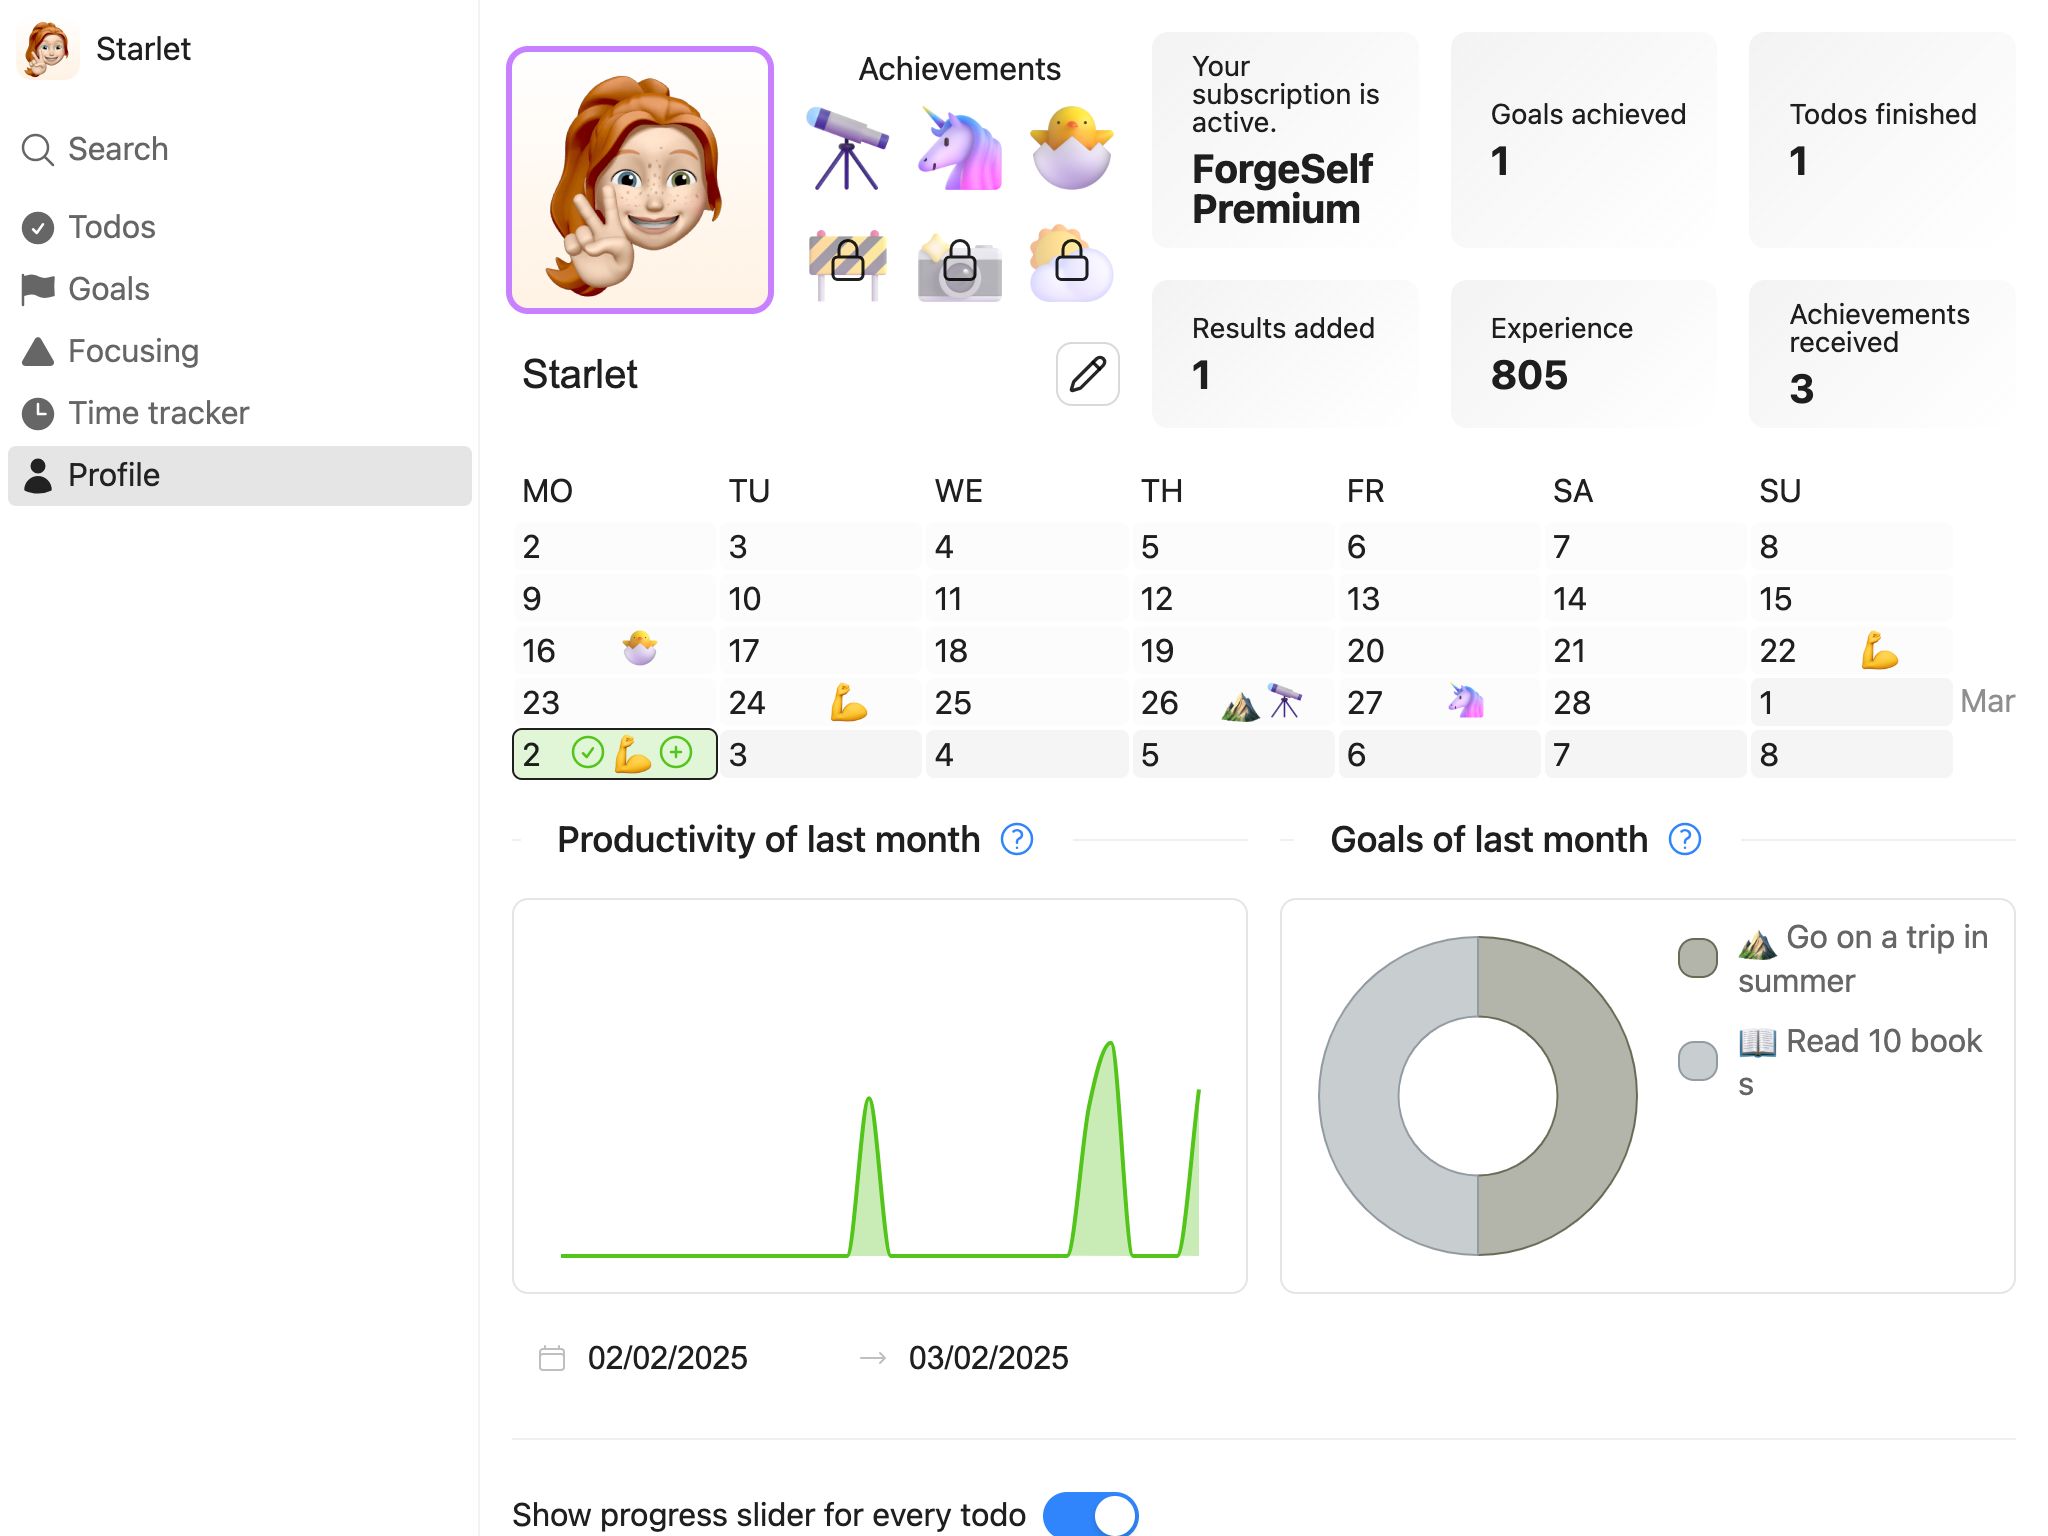Click the telescope achievement icon
Viewport: 2048px width, 1536px height.
tap(847, 148)
